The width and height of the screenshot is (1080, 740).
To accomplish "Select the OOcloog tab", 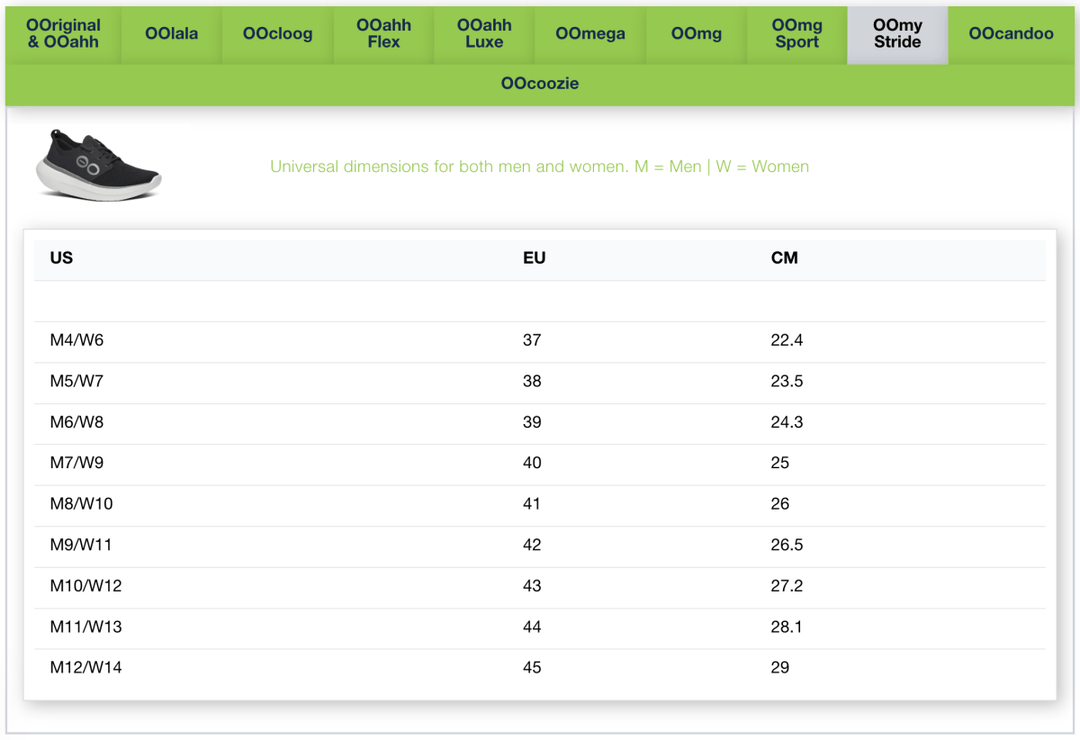I will click(278, 34).
